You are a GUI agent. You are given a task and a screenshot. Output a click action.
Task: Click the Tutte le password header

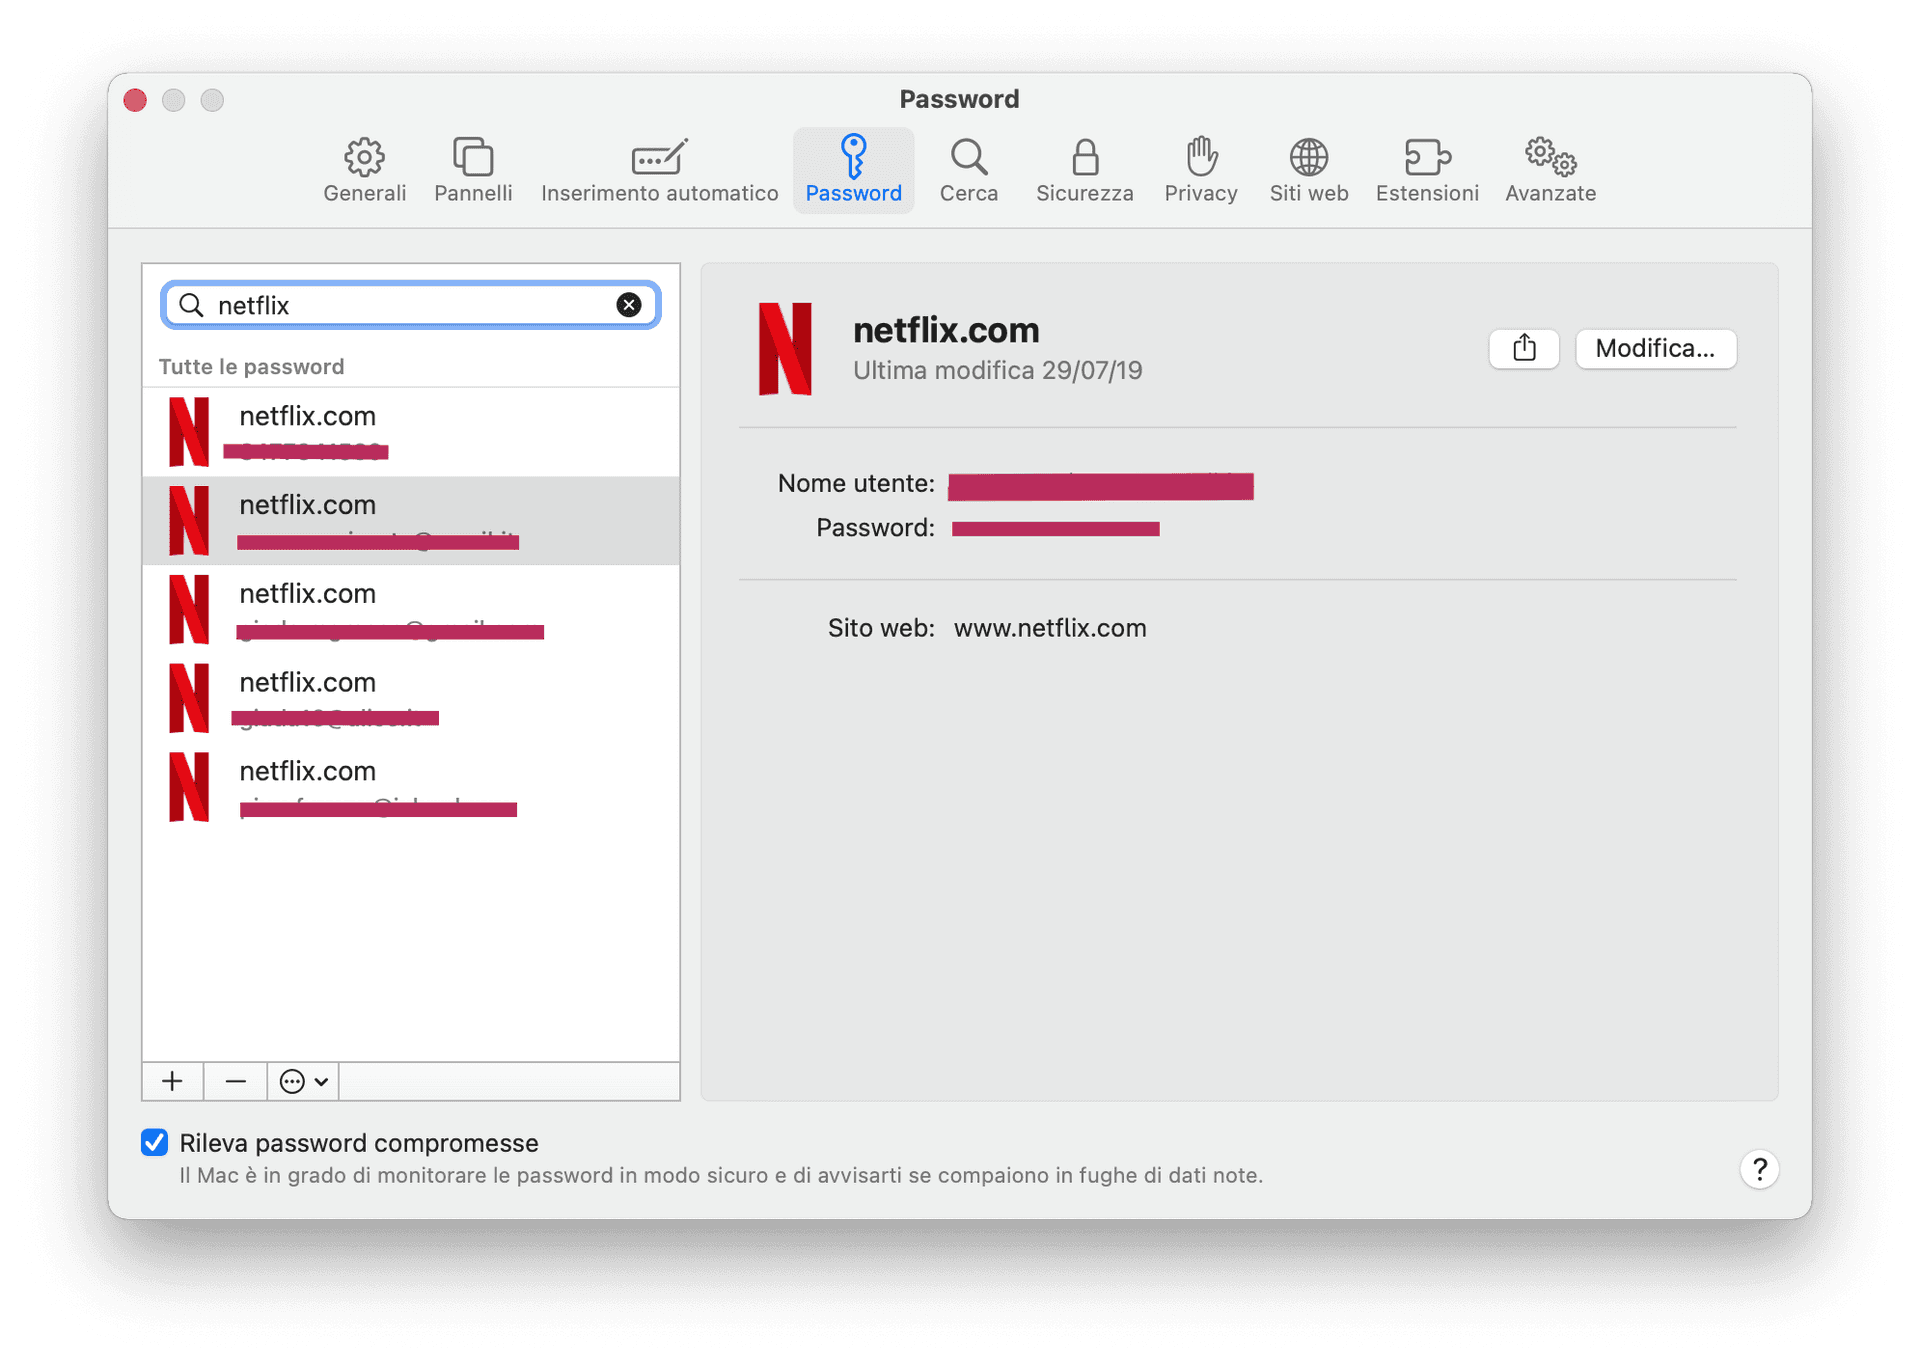click(252, 367)
